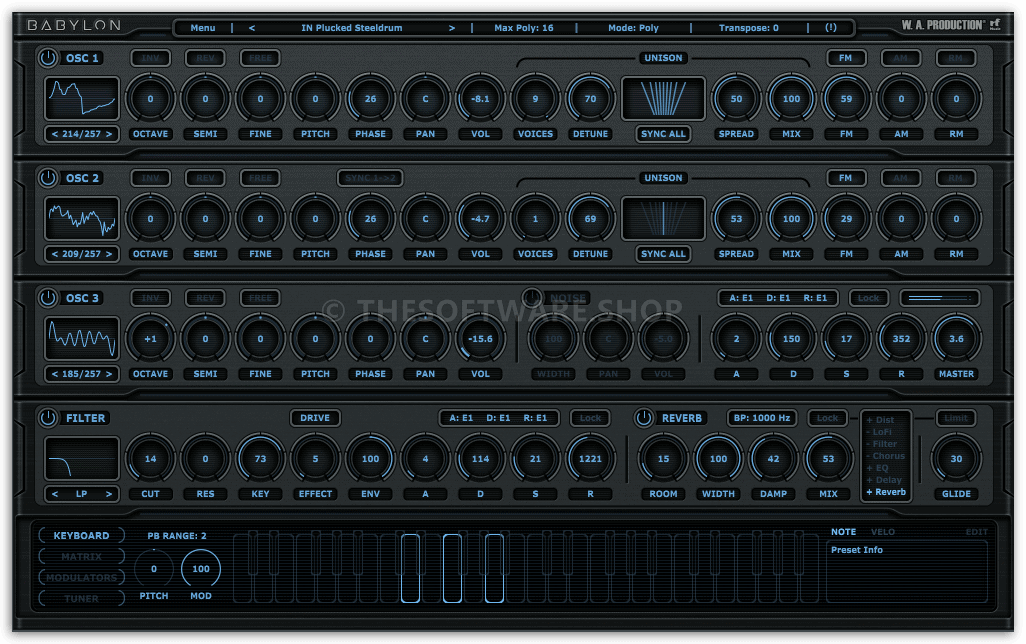This screenshot has height=644, width=1026.
Task: Click the OSC 3 velocity slider bar
Action: pyautogui.click(x=940, y=298)
